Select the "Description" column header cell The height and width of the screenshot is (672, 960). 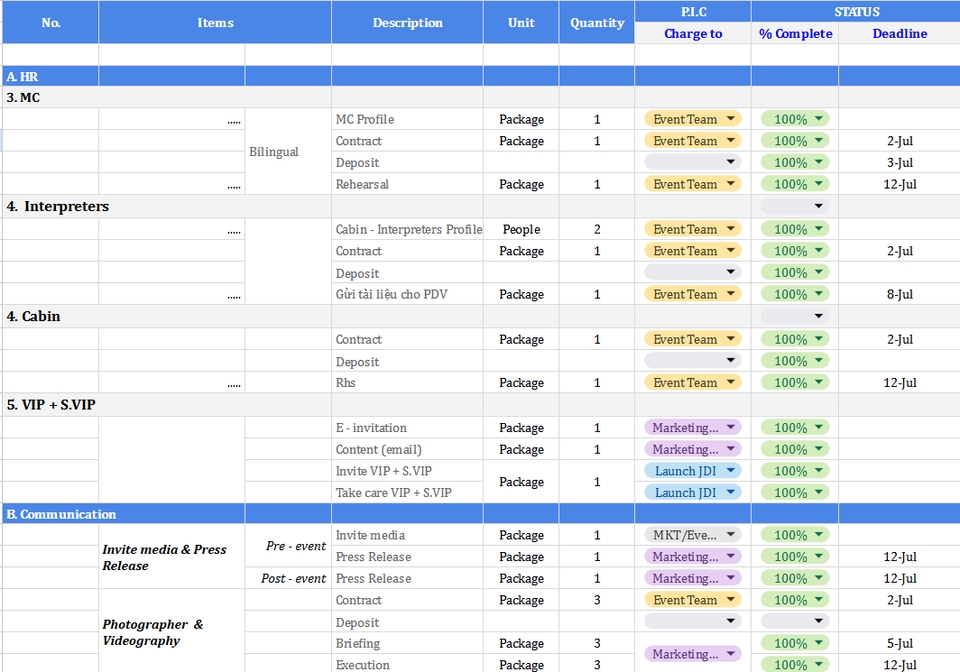[x=407, y=22]
